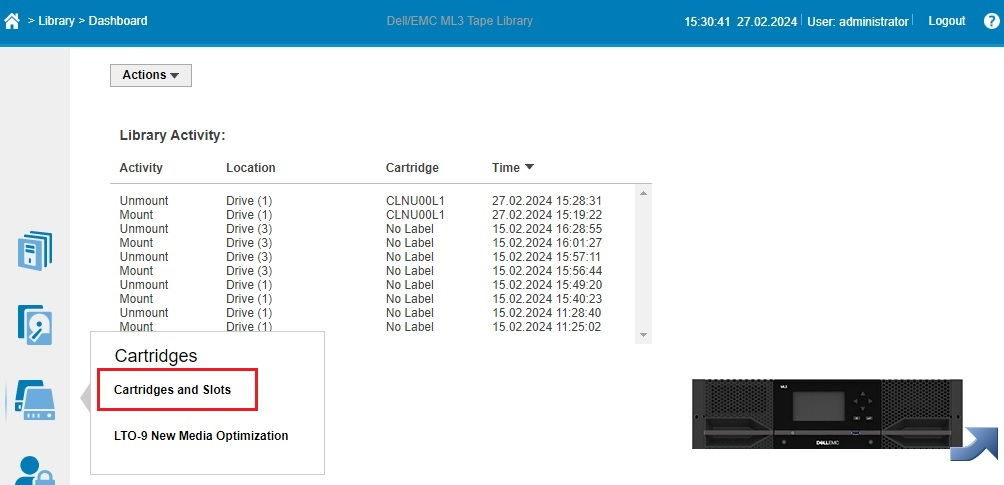Select timestamp 15.02.2024 15:57:11

click(546, 257)
